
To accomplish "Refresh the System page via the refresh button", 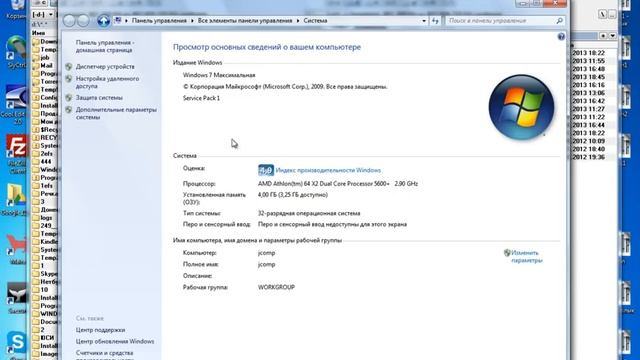I will (x=435, y=20).
